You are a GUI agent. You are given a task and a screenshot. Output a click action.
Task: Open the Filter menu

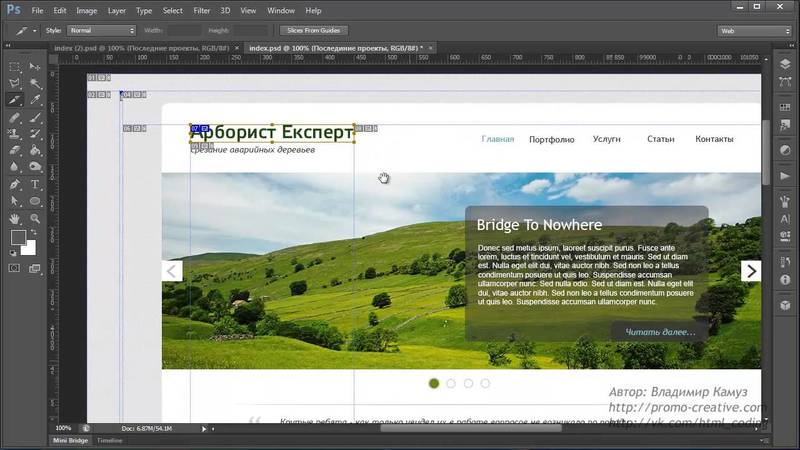(200, 10)
